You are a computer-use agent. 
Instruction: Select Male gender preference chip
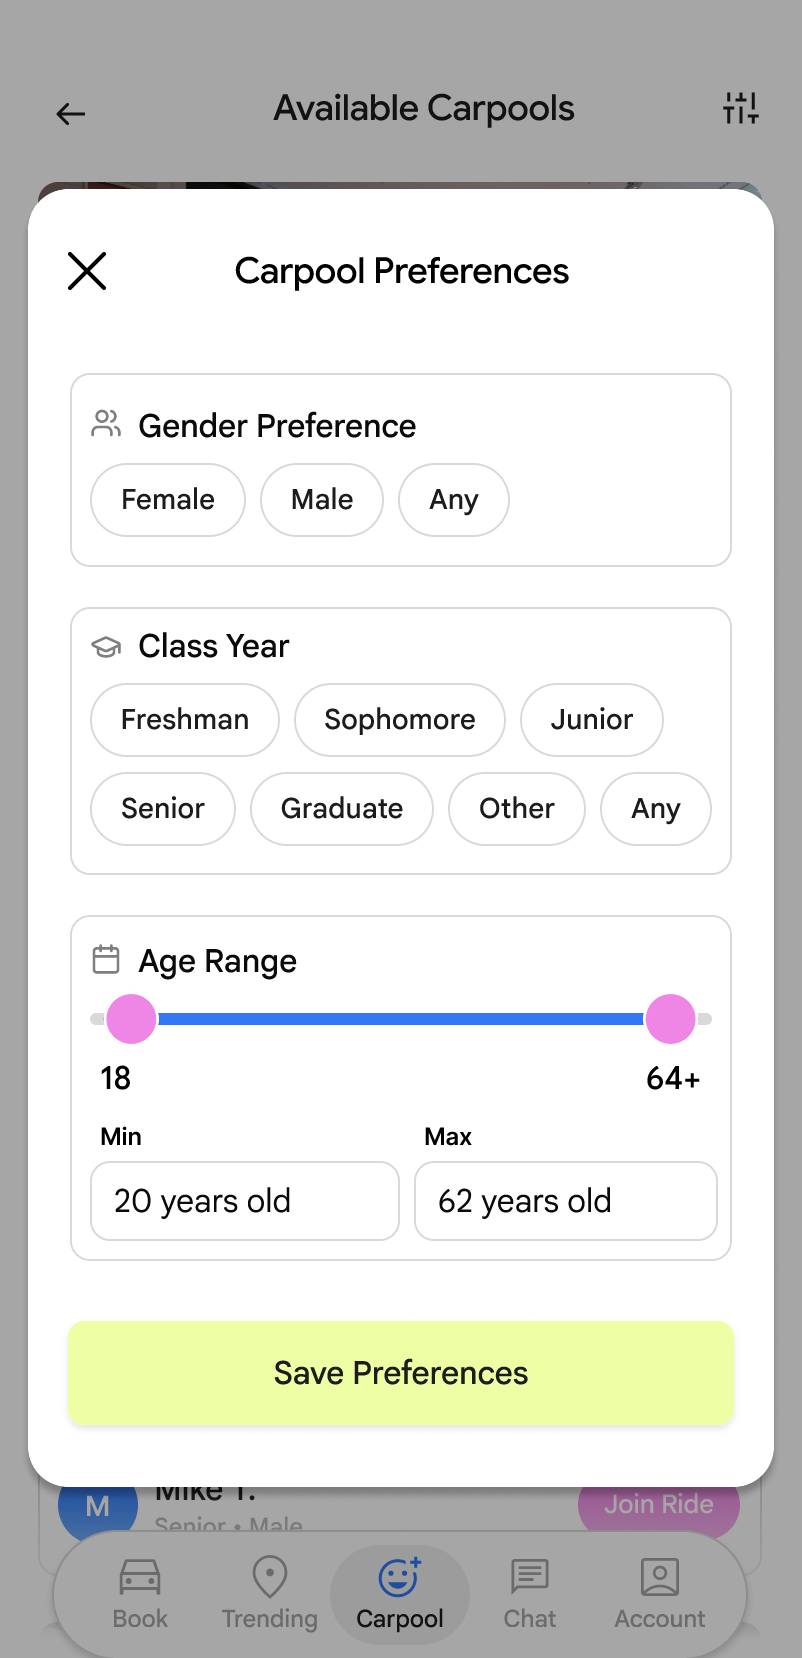pyautogui.click(x=322, y=500)
